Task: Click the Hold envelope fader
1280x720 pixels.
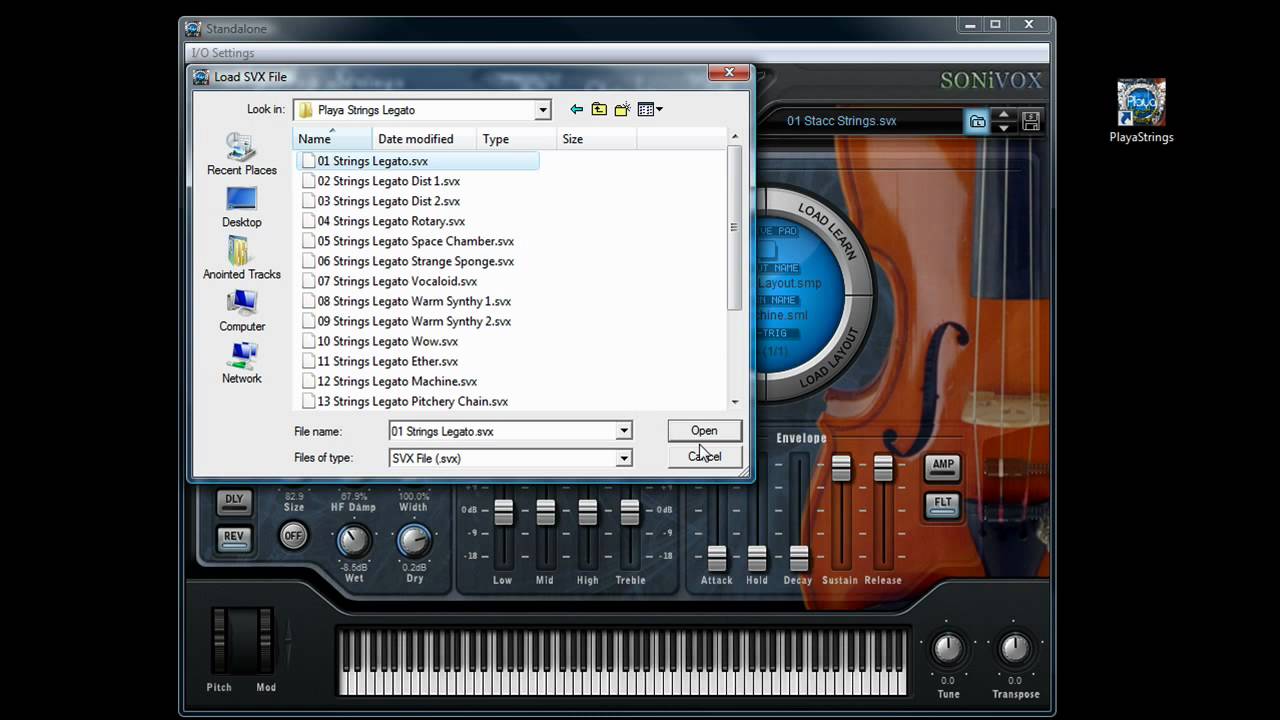Action: click(x=757, y=558)
